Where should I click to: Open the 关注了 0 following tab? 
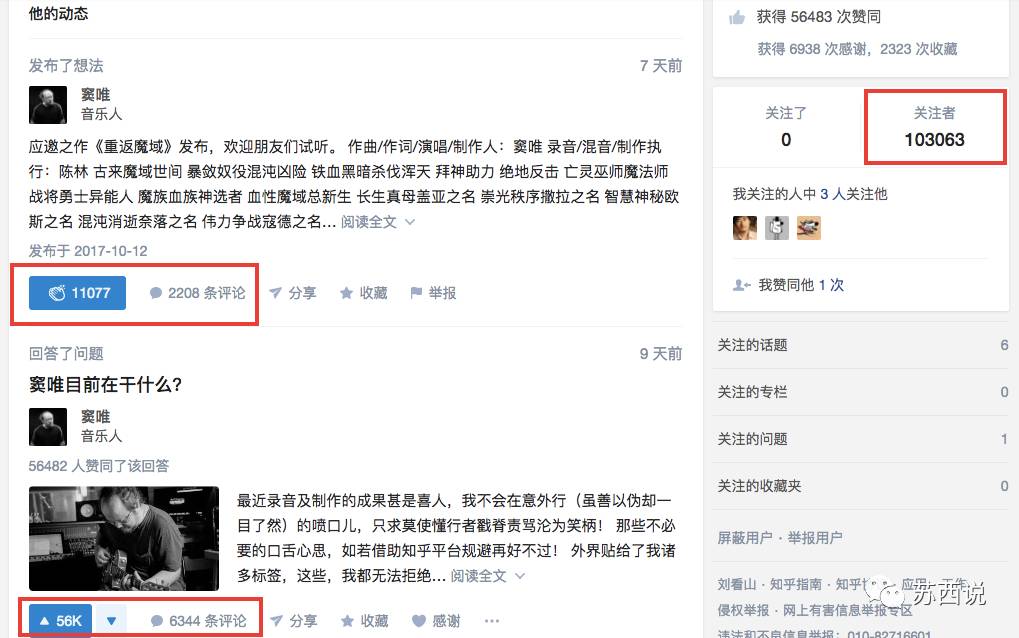(786, 127)
